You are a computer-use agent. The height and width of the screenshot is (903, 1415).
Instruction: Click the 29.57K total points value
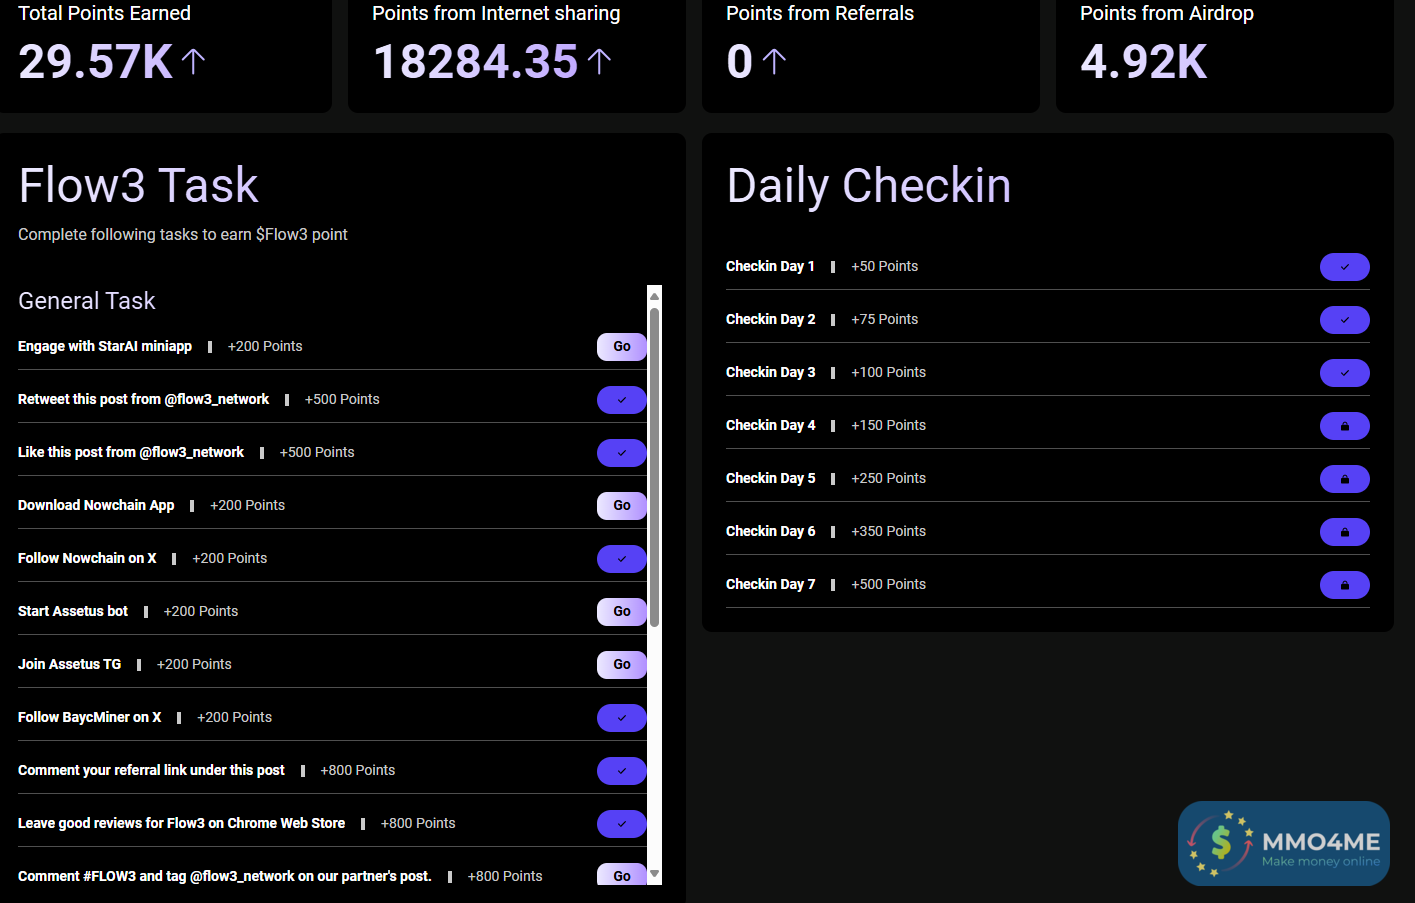pyautogui.click(x=96, y=62)
